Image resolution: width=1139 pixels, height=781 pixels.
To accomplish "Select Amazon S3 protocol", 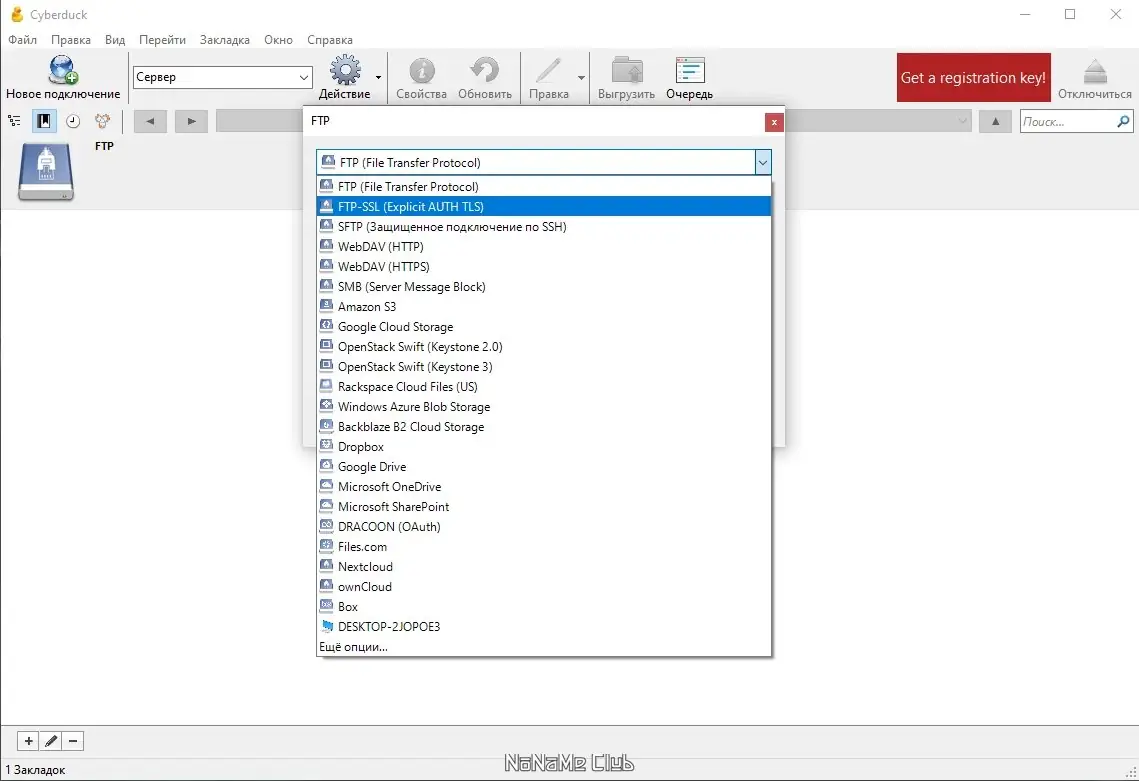I will 544,307.
